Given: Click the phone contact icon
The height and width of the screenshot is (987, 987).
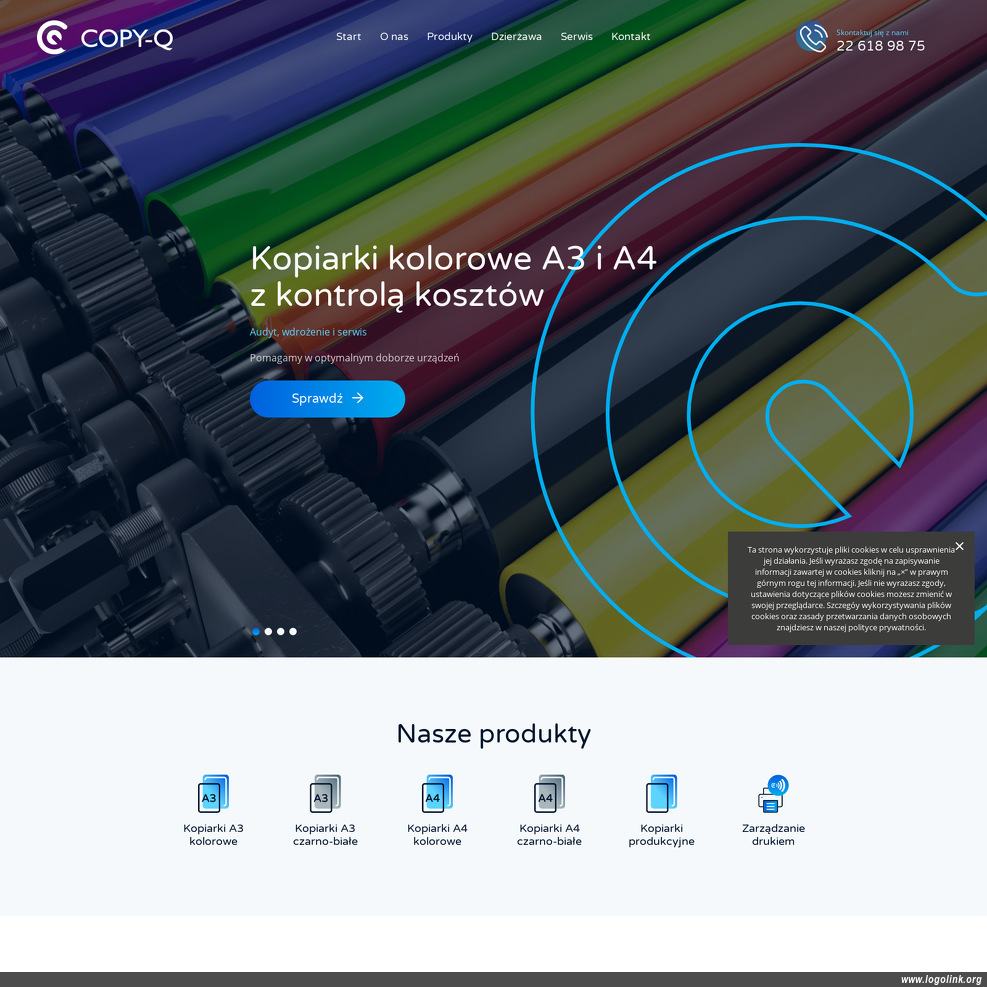Looking at the screenshot, I should coord(811,37).
